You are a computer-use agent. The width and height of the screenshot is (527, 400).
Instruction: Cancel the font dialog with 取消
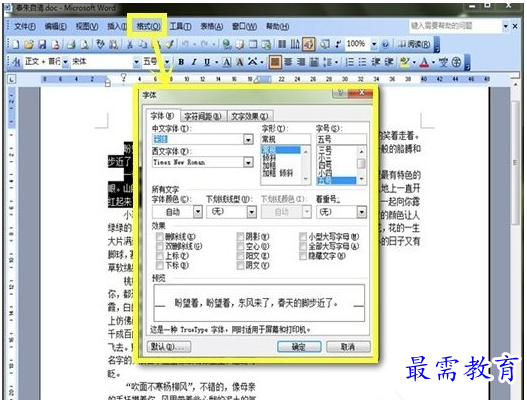click(x=348, y=347)
